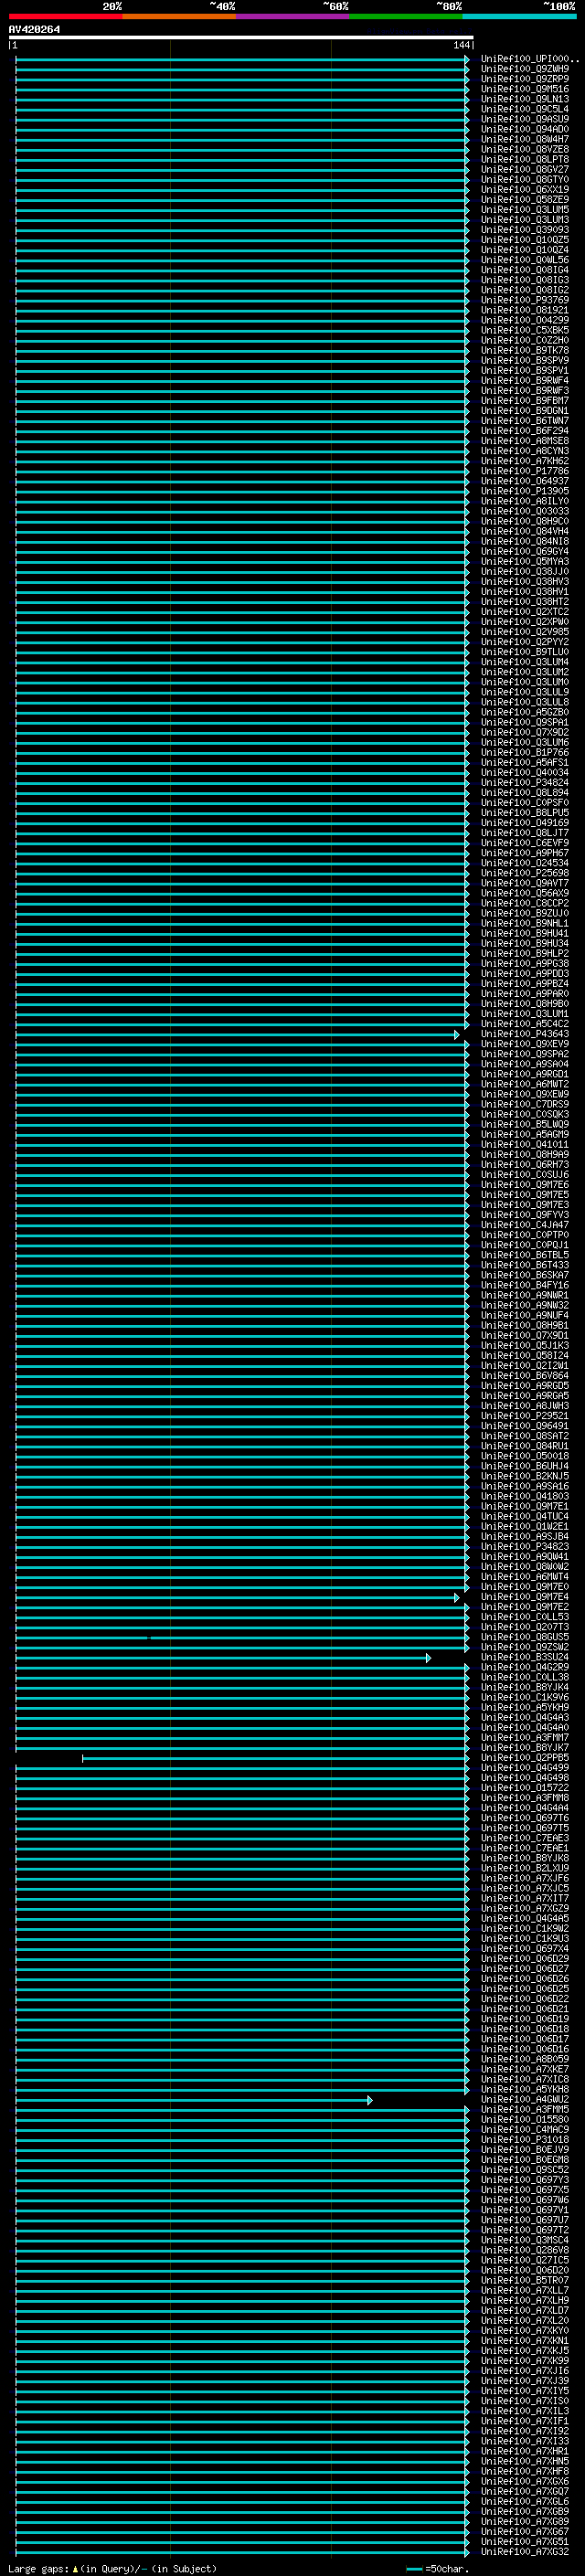Click label UniRef100_P43643

525,1034
